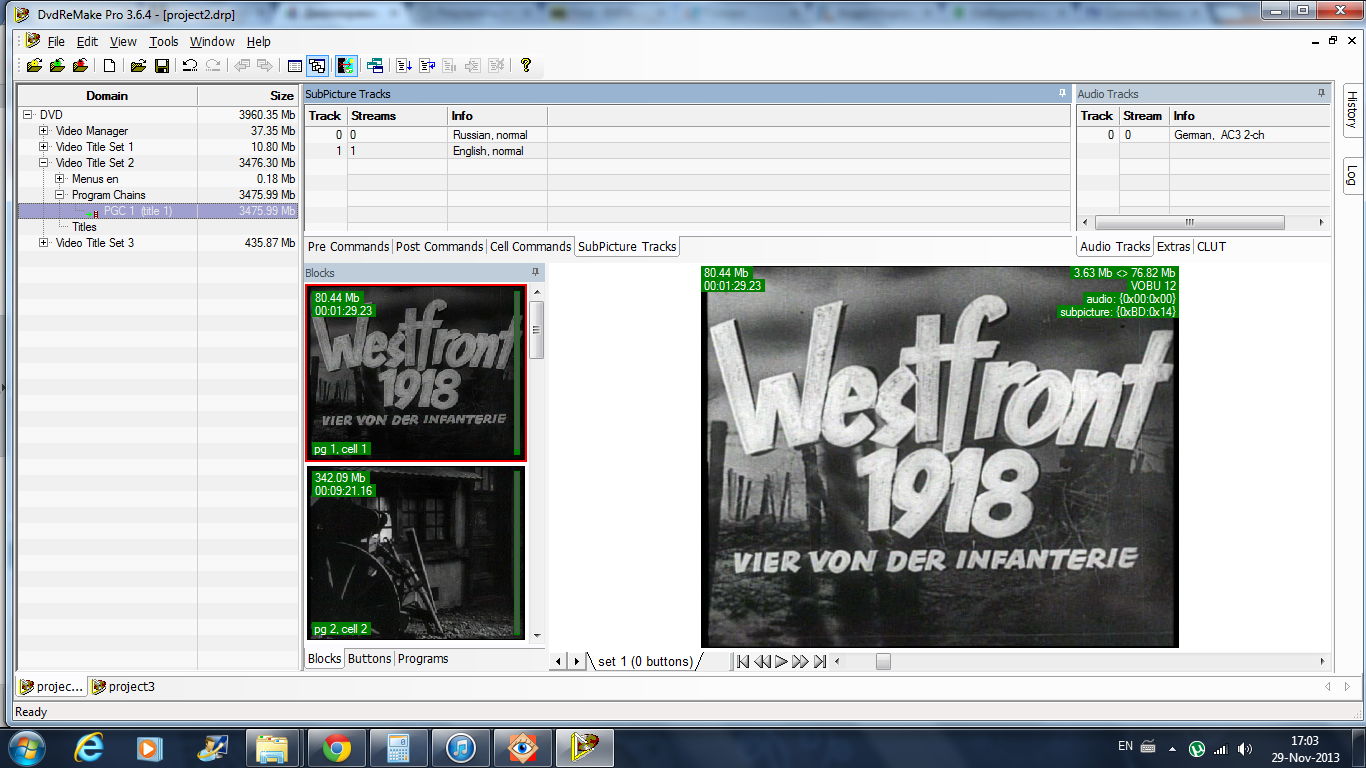Switch to the project3 document tab
Image resolution: width=1366 pixels, height=768 pixels.
(x=123, y=687)
